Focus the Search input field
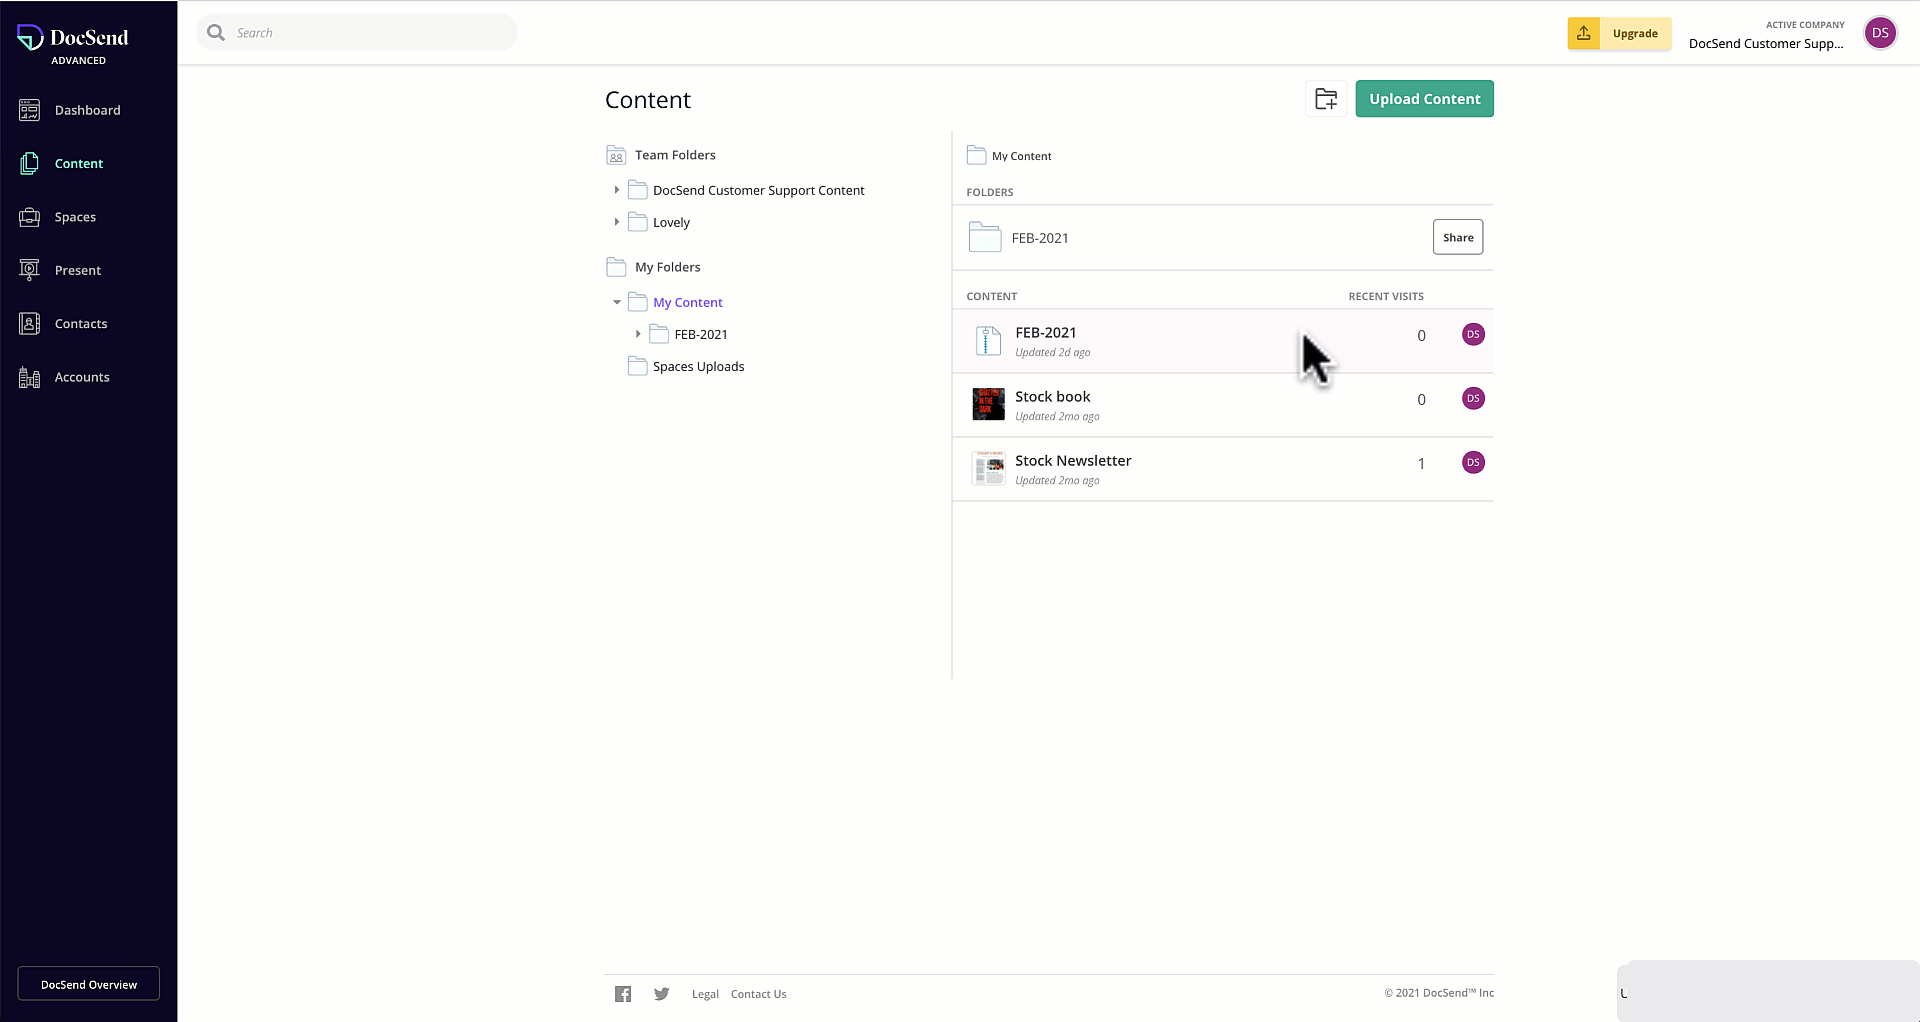Image resolution: width=1920 pixels, height=1022 pixels. coord(357,33)
